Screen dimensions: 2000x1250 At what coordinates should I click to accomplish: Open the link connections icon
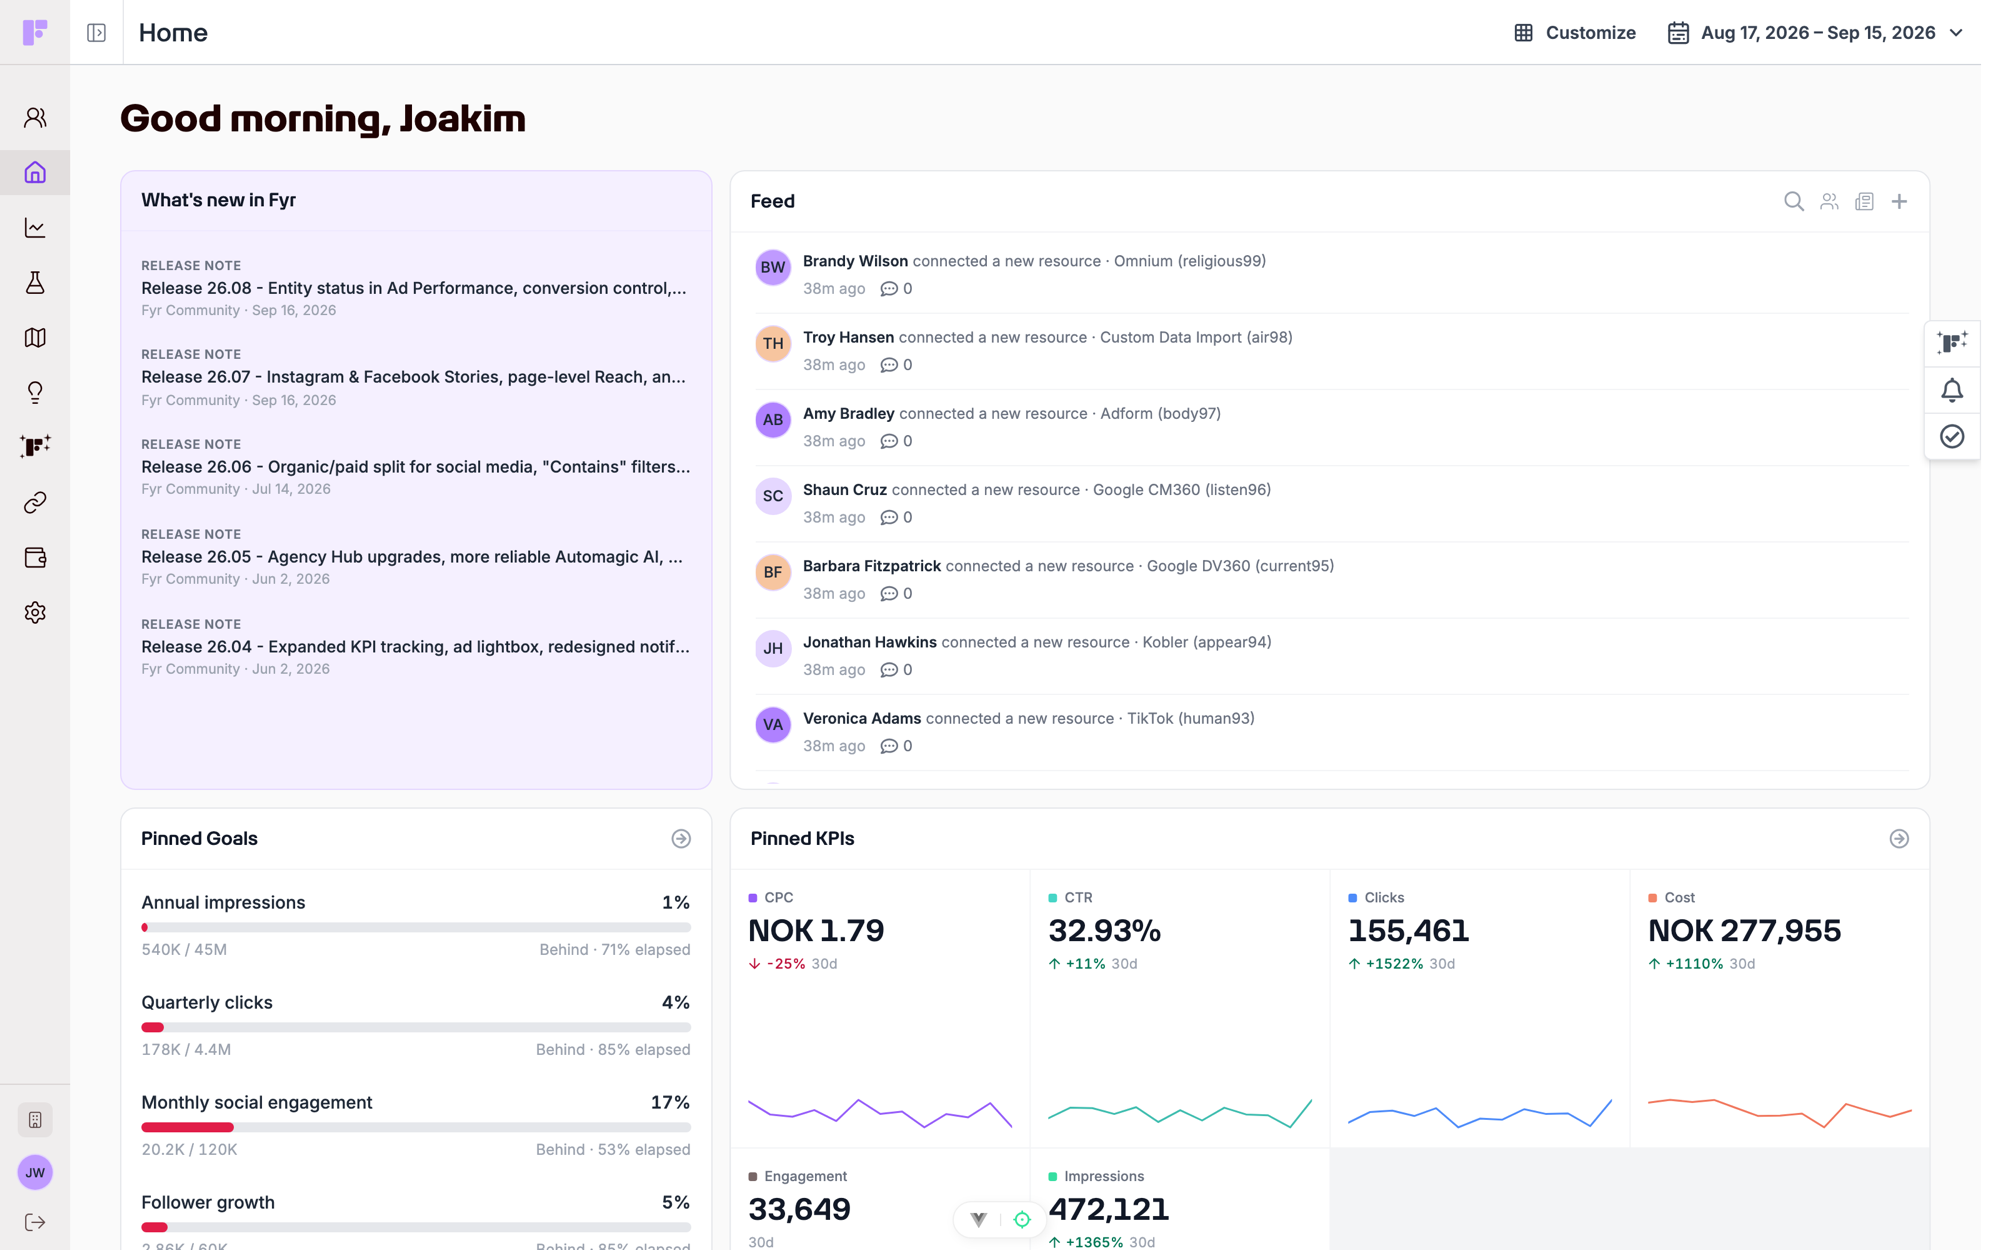pyautogui.click(x=35, y=502)
